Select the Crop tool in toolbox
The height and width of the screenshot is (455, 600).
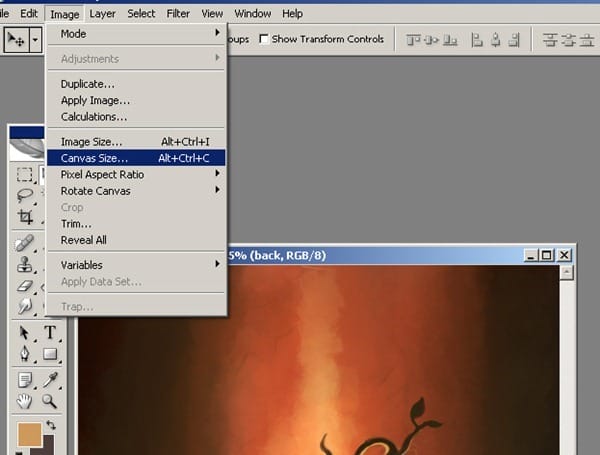click(x=25, y=217)
